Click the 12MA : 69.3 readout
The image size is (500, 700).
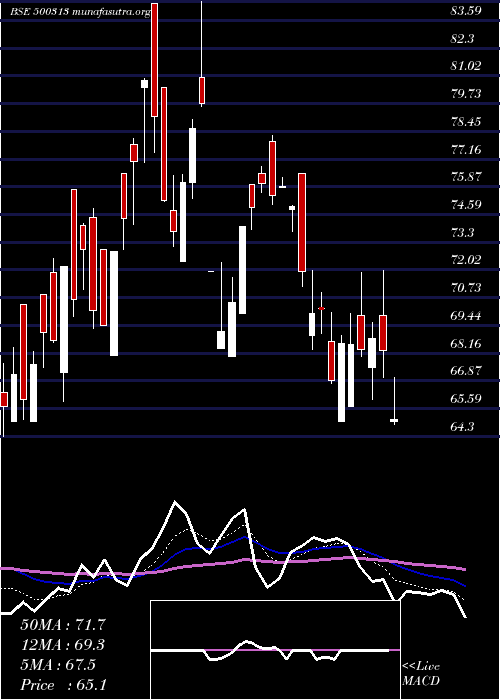pyautogui.click(x=63, y=645)
